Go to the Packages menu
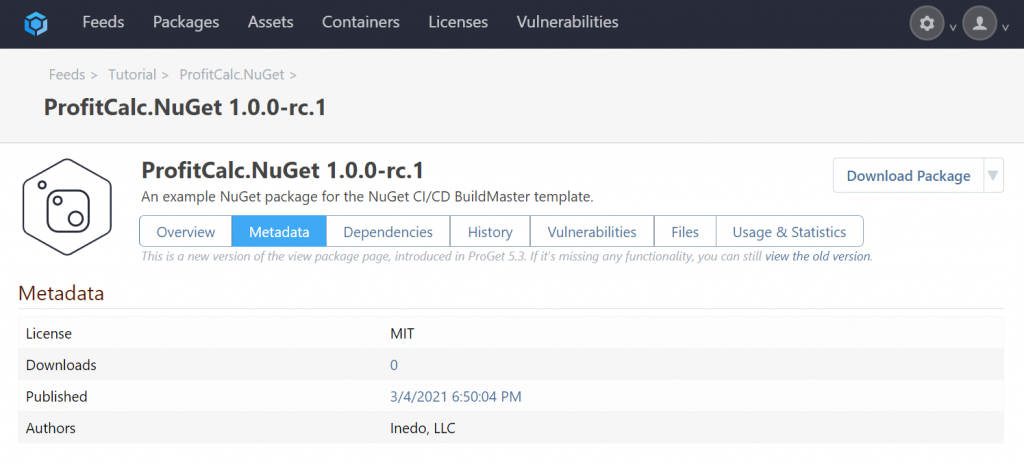This screenshot has width=1024, height=464. 186,22
